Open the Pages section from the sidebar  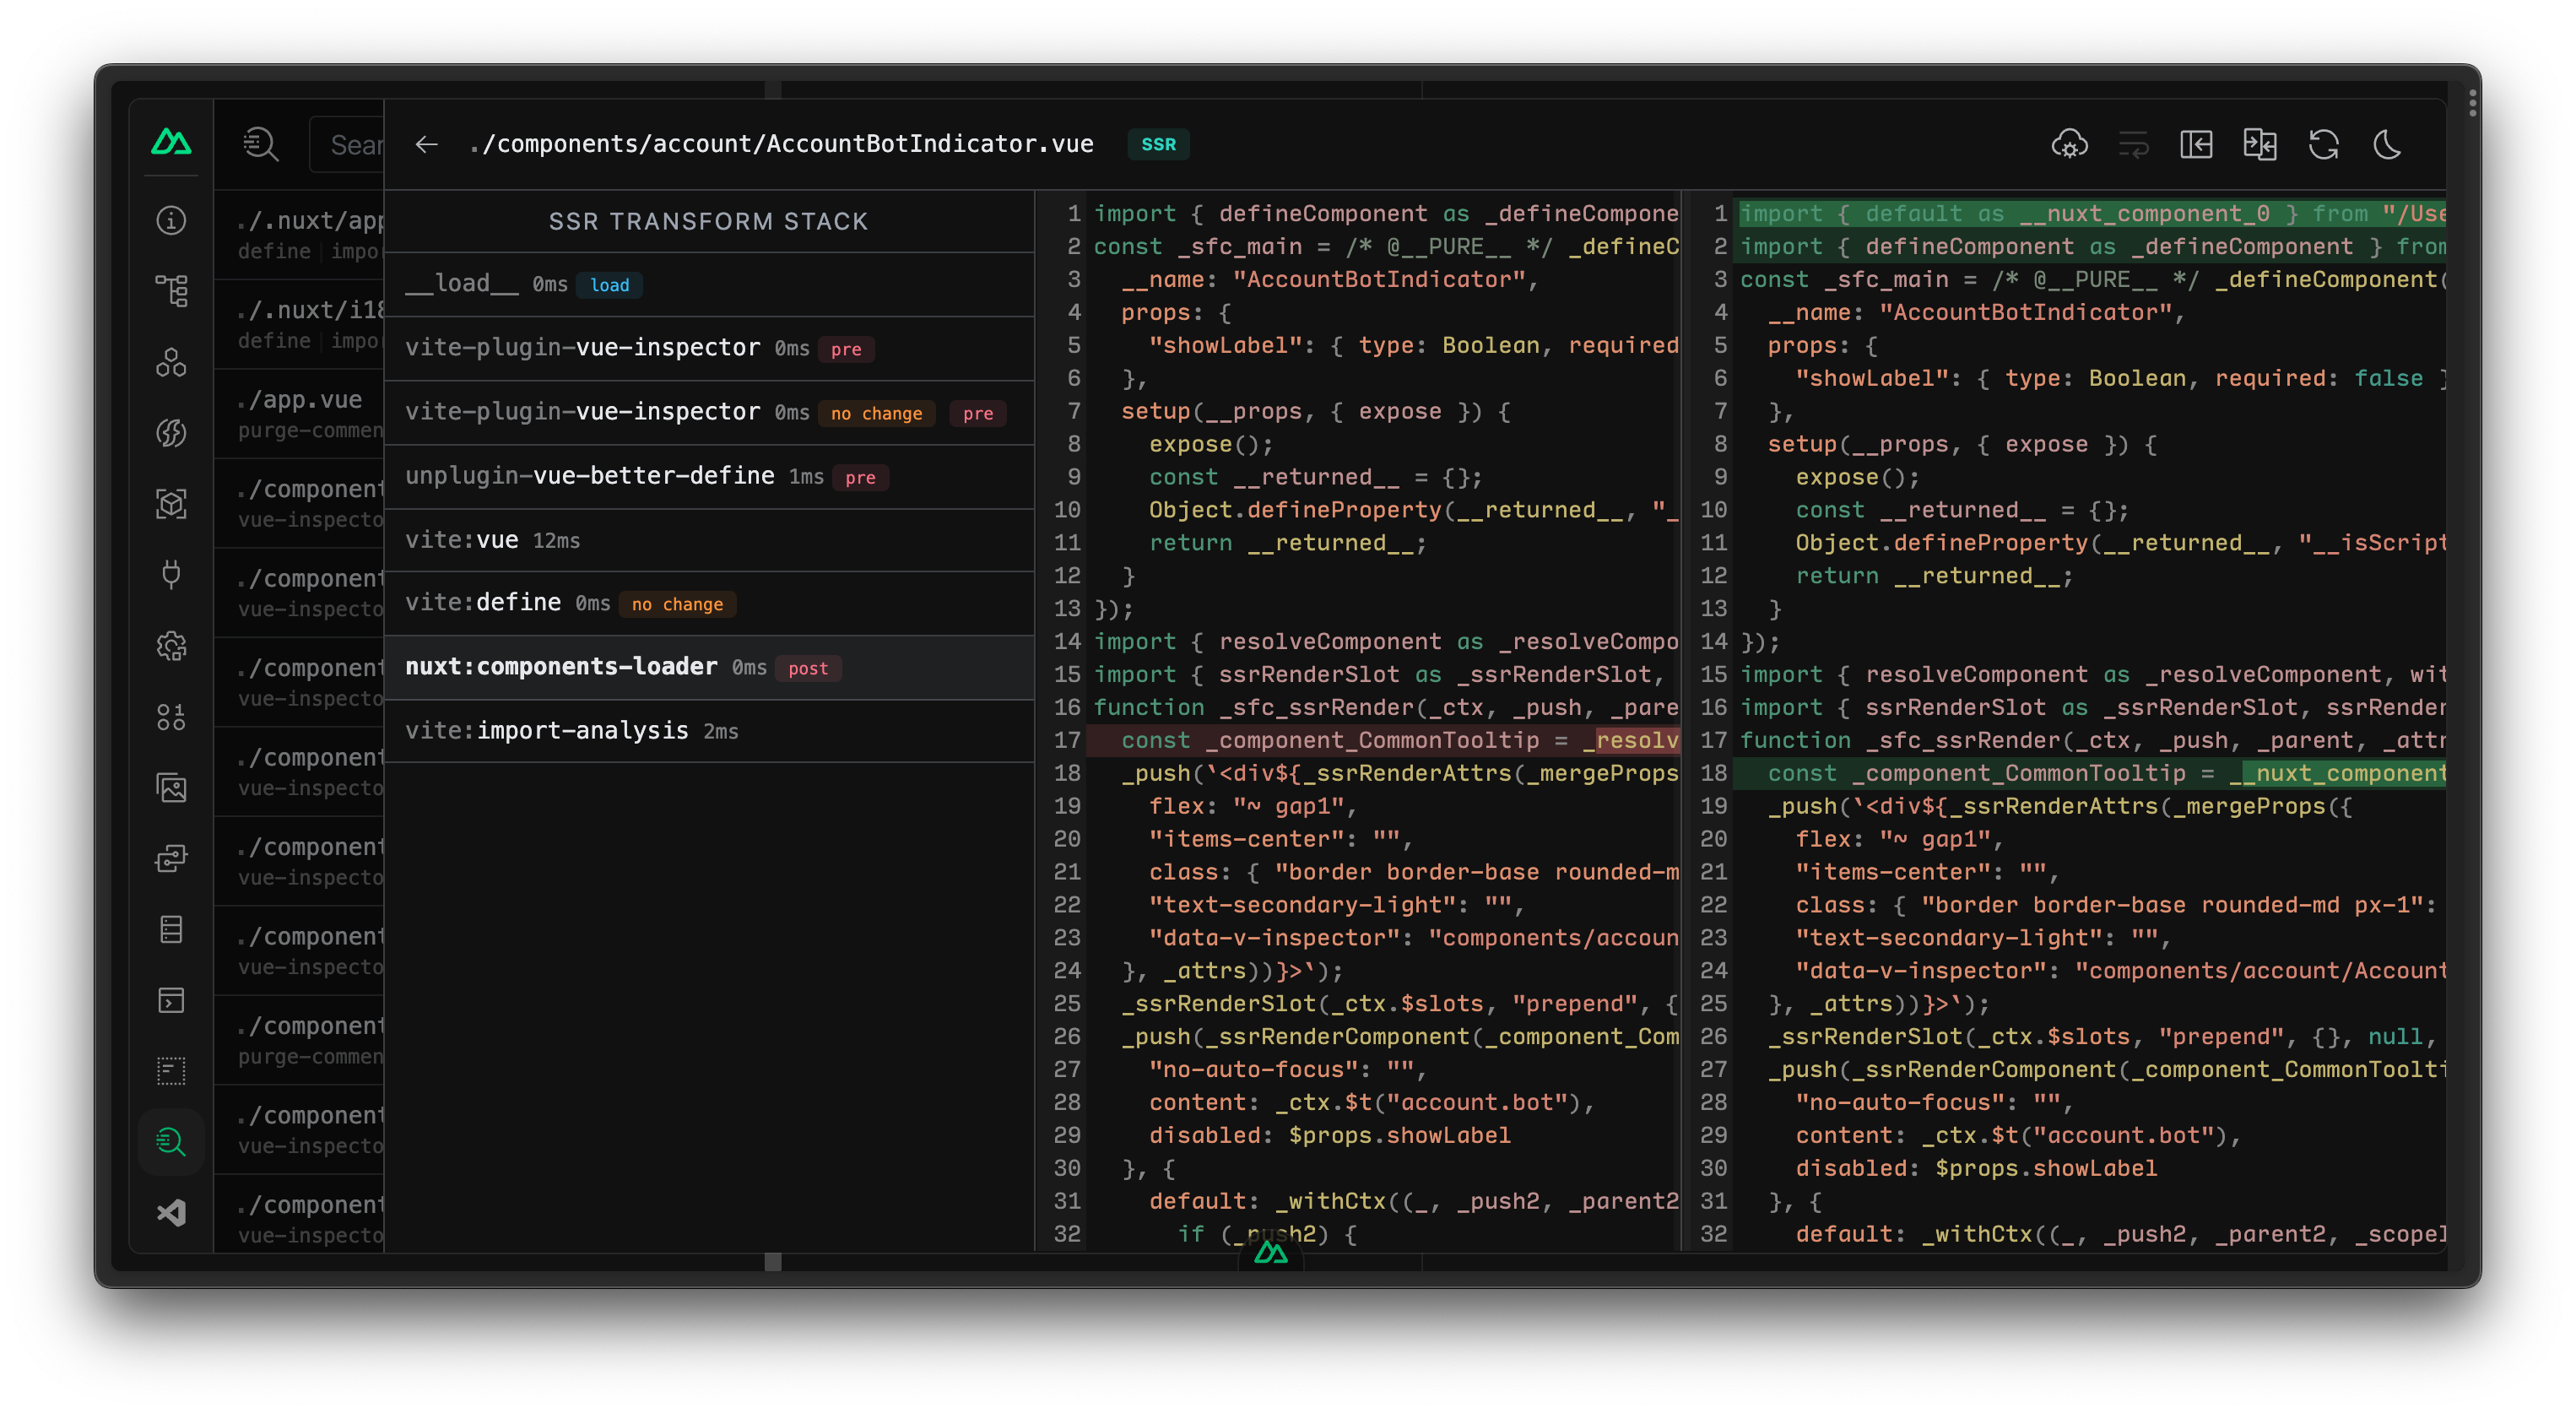click(x=171, y=290)
